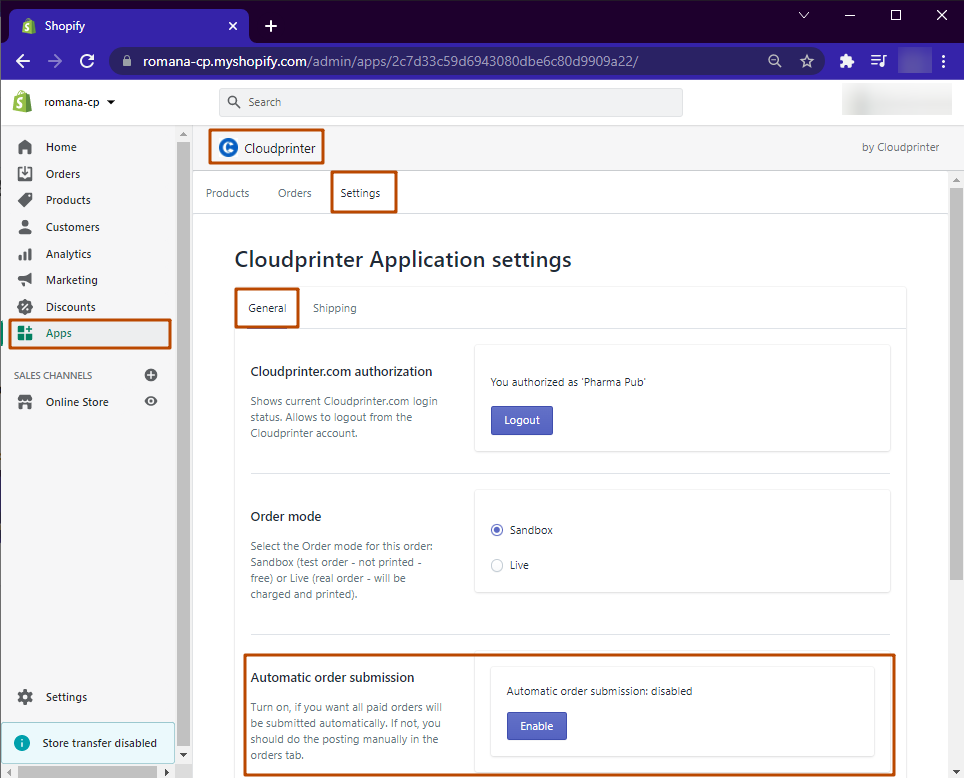Click the main page vertical scrollbar
The width and height of the screenshot is (964, 778).
coord(956,384)
